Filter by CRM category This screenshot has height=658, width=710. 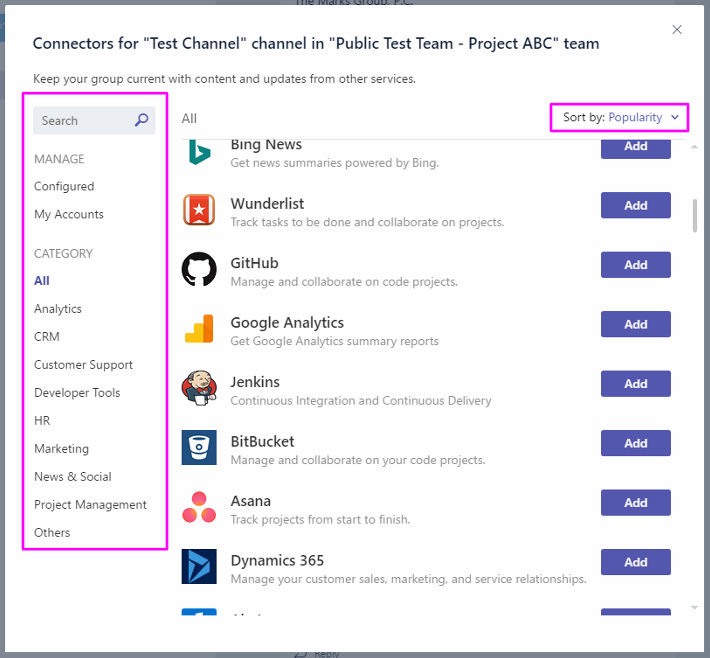(47, 336)
